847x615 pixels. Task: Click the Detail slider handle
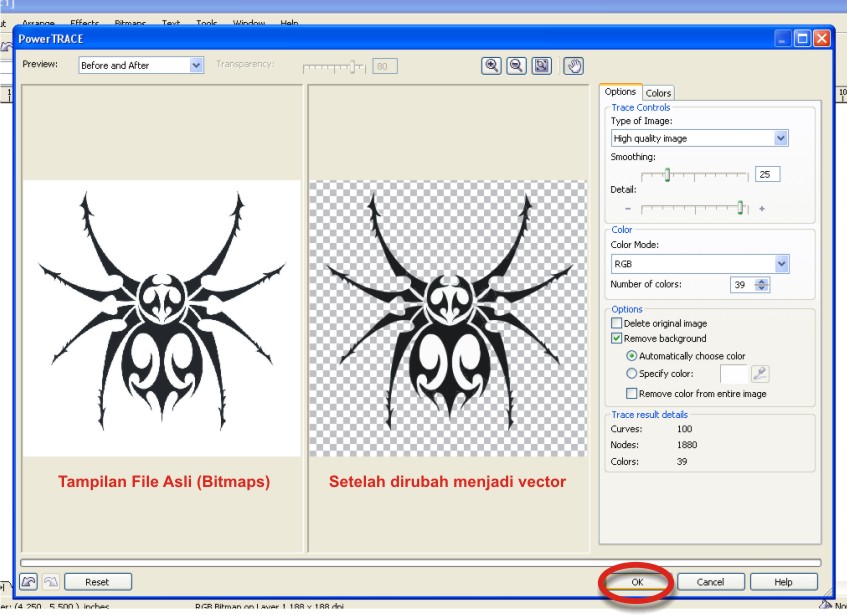point(741,208)
